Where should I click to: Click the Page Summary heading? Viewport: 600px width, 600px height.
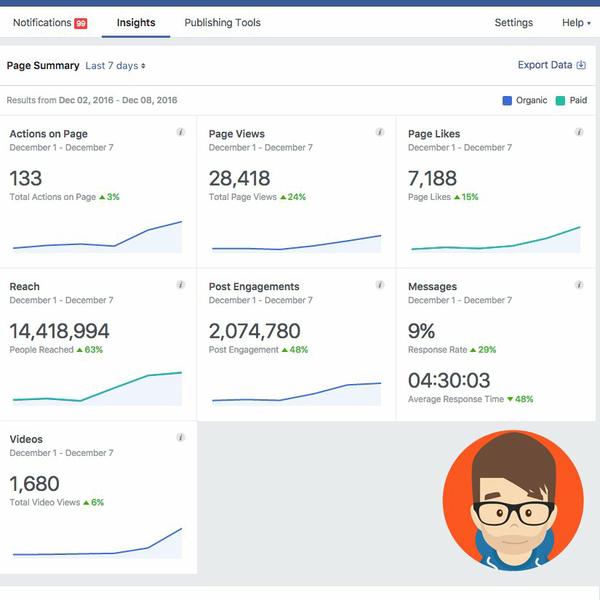point(43,66)
